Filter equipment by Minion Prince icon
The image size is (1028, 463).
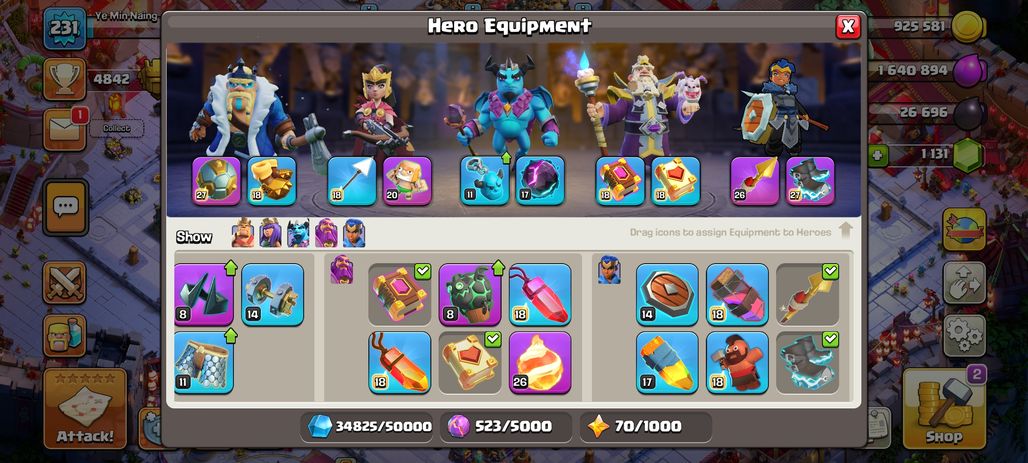(298, 233)
